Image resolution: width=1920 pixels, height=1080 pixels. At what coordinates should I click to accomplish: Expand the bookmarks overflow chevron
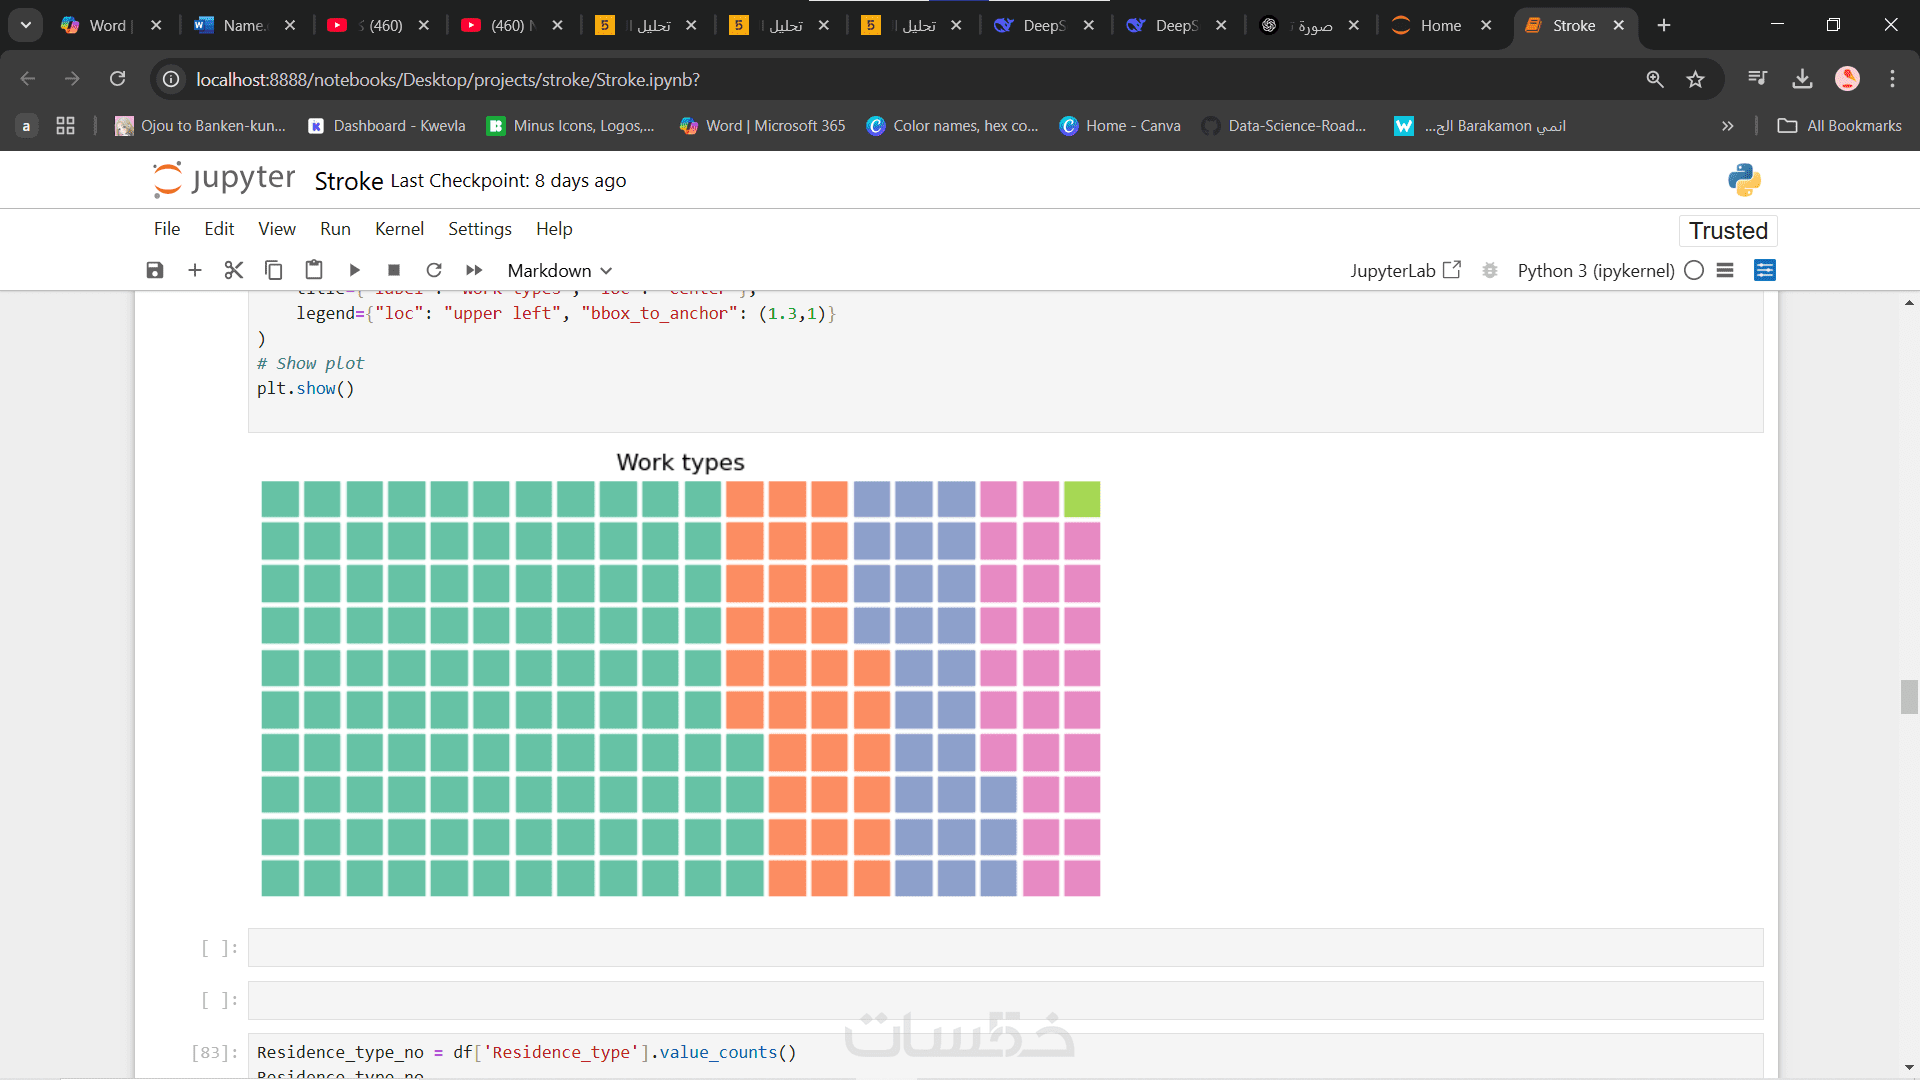pyautogui.click(x=1727, y=126)
